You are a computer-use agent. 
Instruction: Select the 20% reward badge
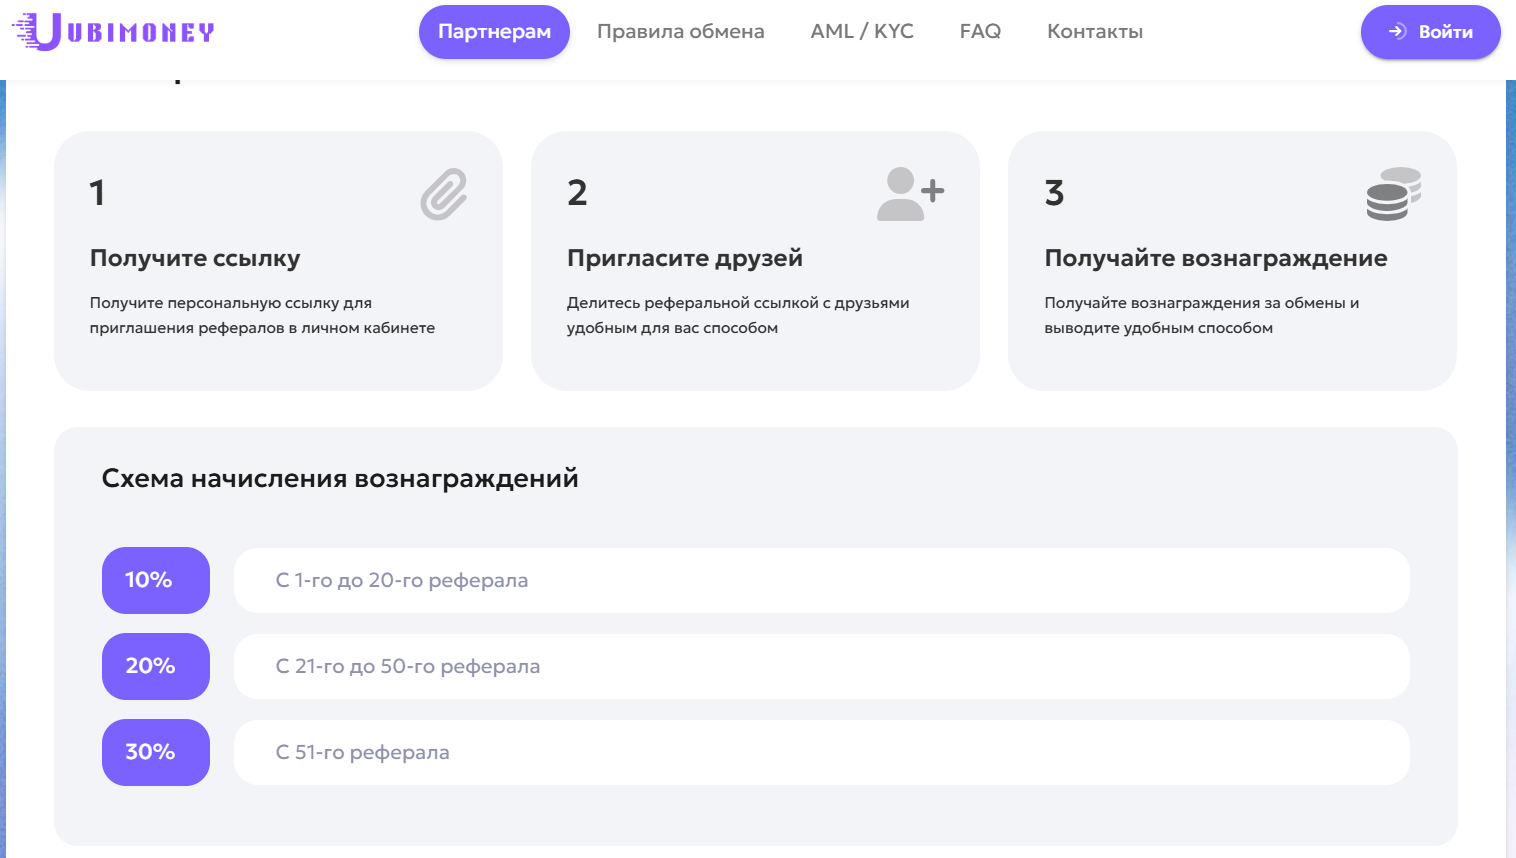pyautogui.click(x=156, y=666)
